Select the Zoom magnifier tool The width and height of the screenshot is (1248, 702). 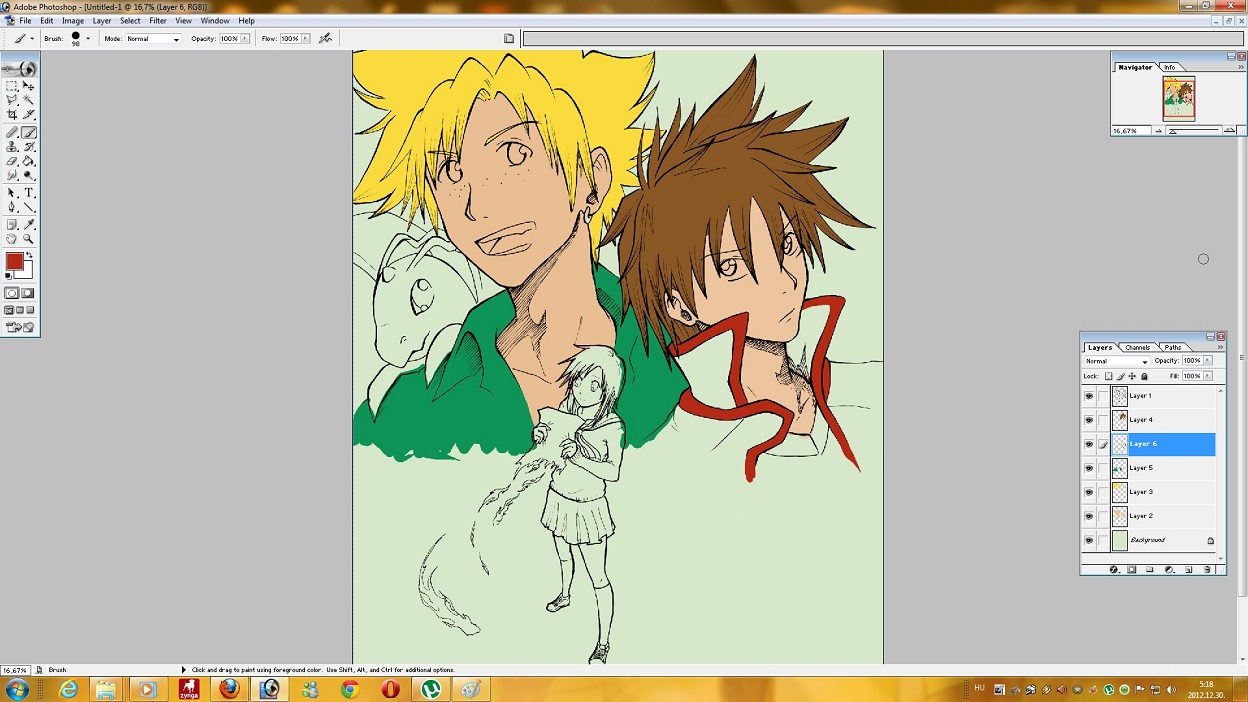(29, 239)
